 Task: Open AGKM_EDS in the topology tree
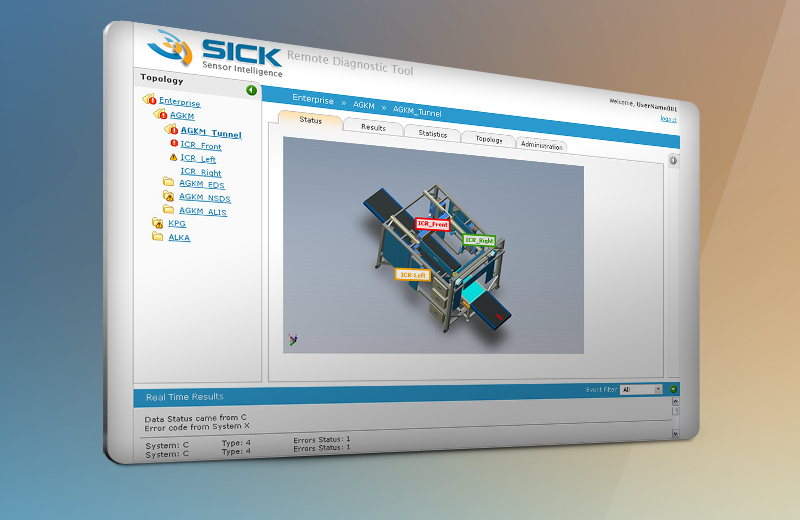[x=202, y=184]
